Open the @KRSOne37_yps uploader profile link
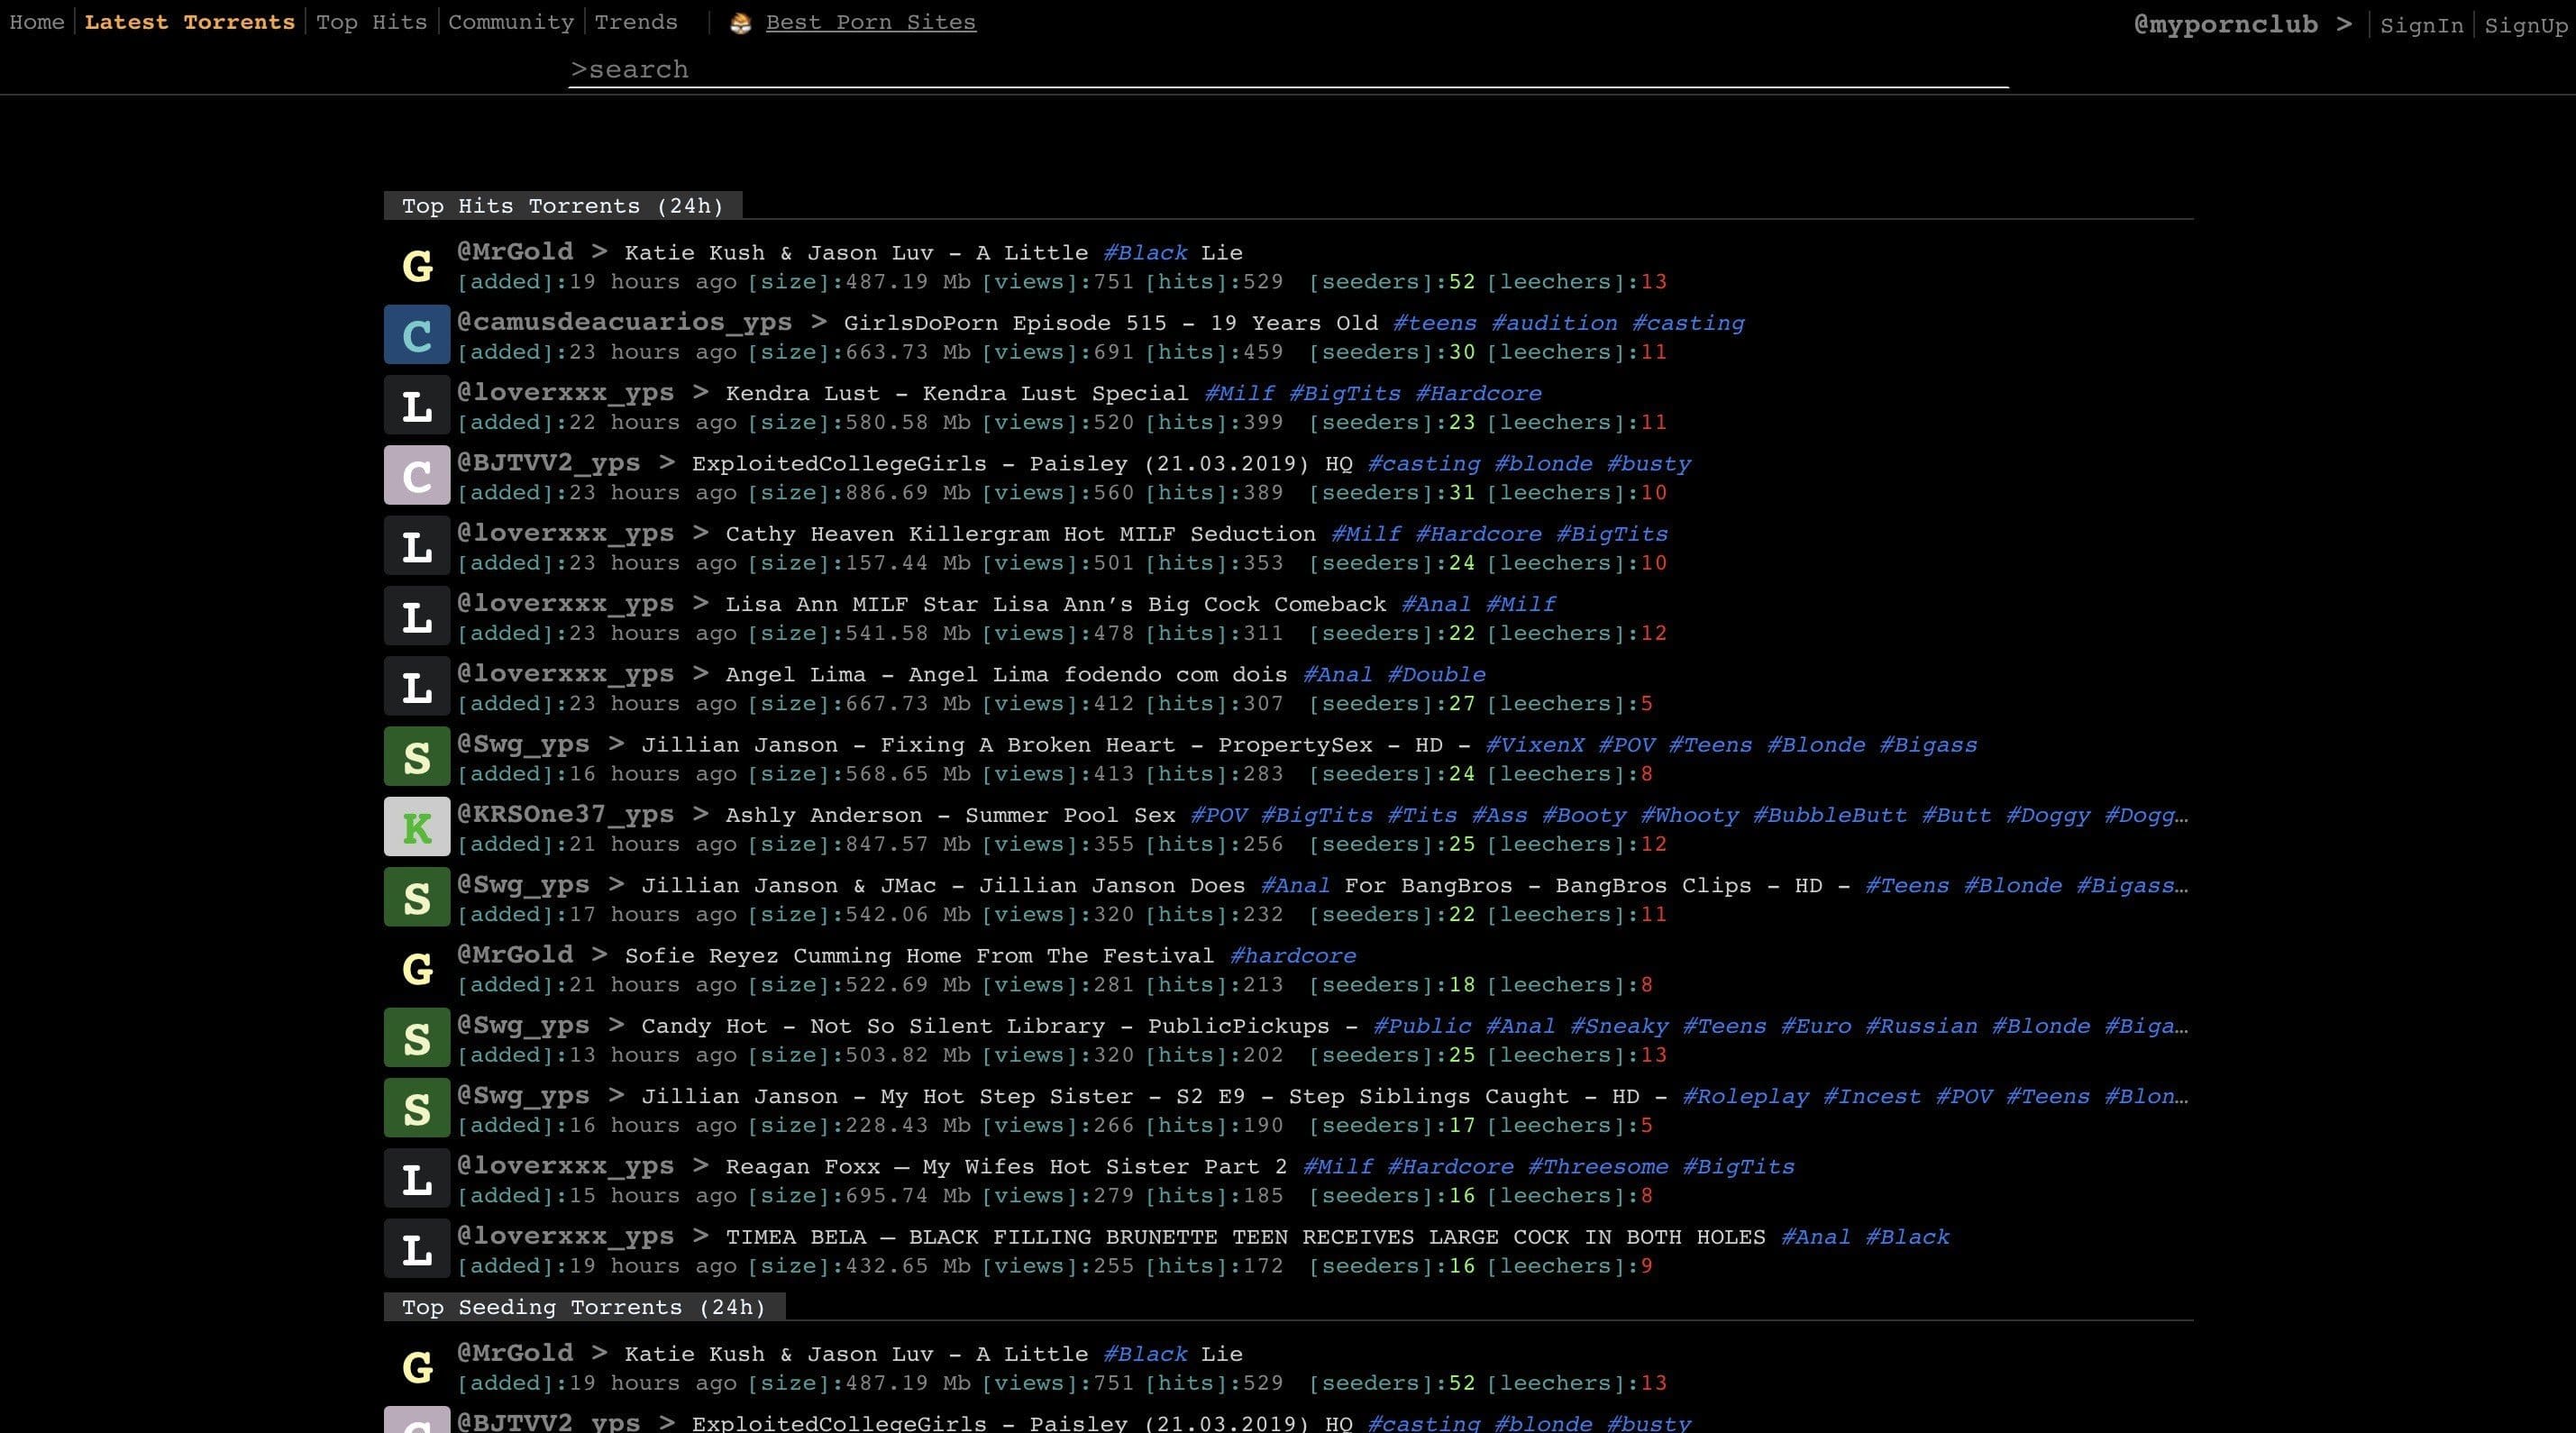Screen dimensions: 2576x1433 565,814
